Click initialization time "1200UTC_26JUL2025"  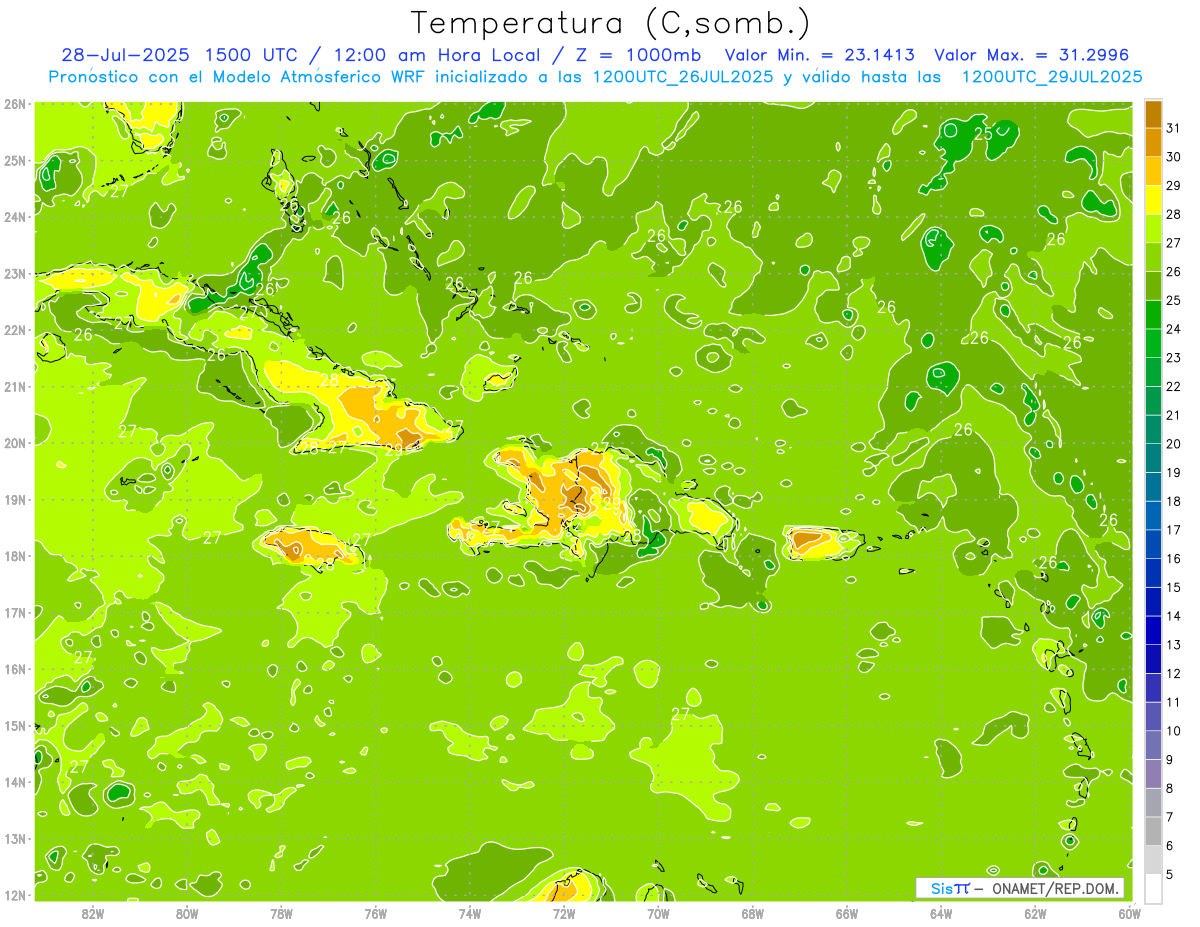[x=683, y=76]
